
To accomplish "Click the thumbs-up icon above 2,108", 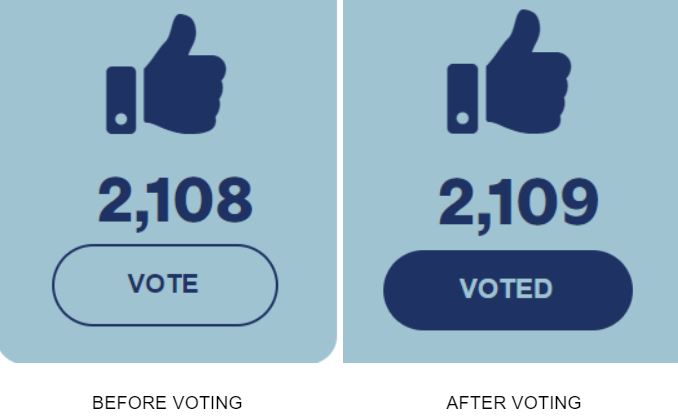I will point(166,74).
